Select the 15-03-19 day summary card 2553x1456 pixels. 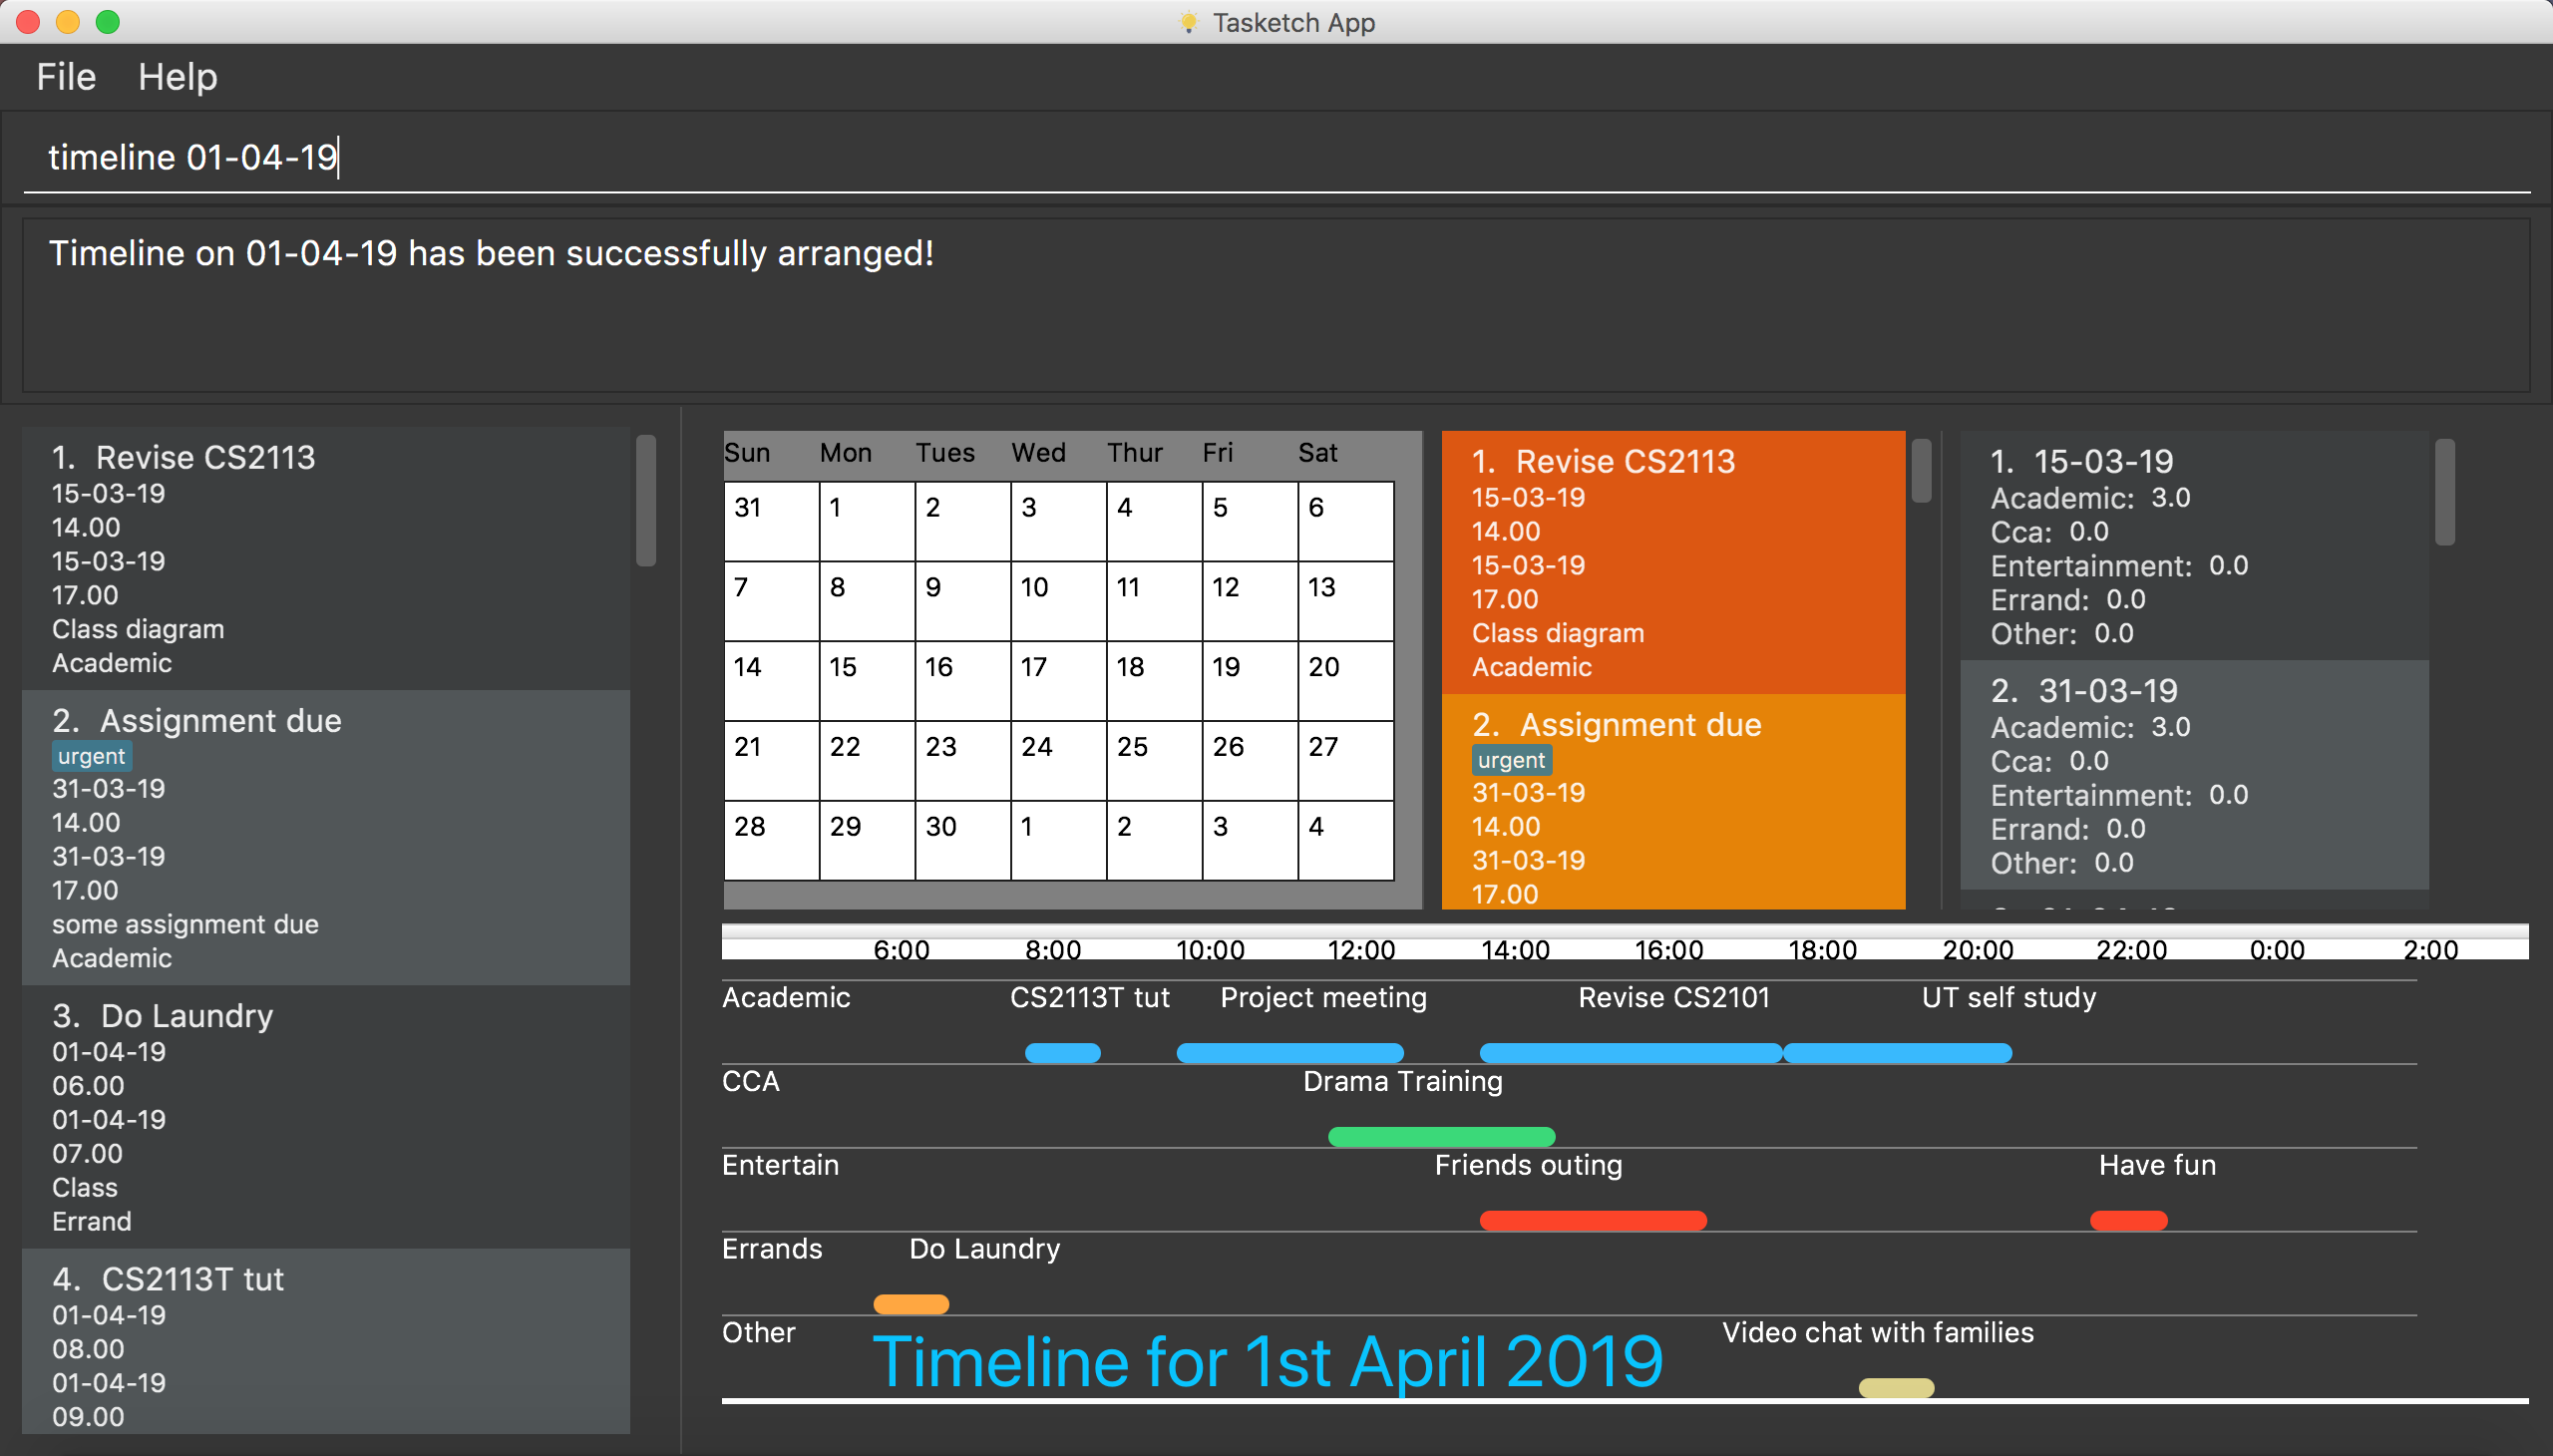pos(2194,546)
